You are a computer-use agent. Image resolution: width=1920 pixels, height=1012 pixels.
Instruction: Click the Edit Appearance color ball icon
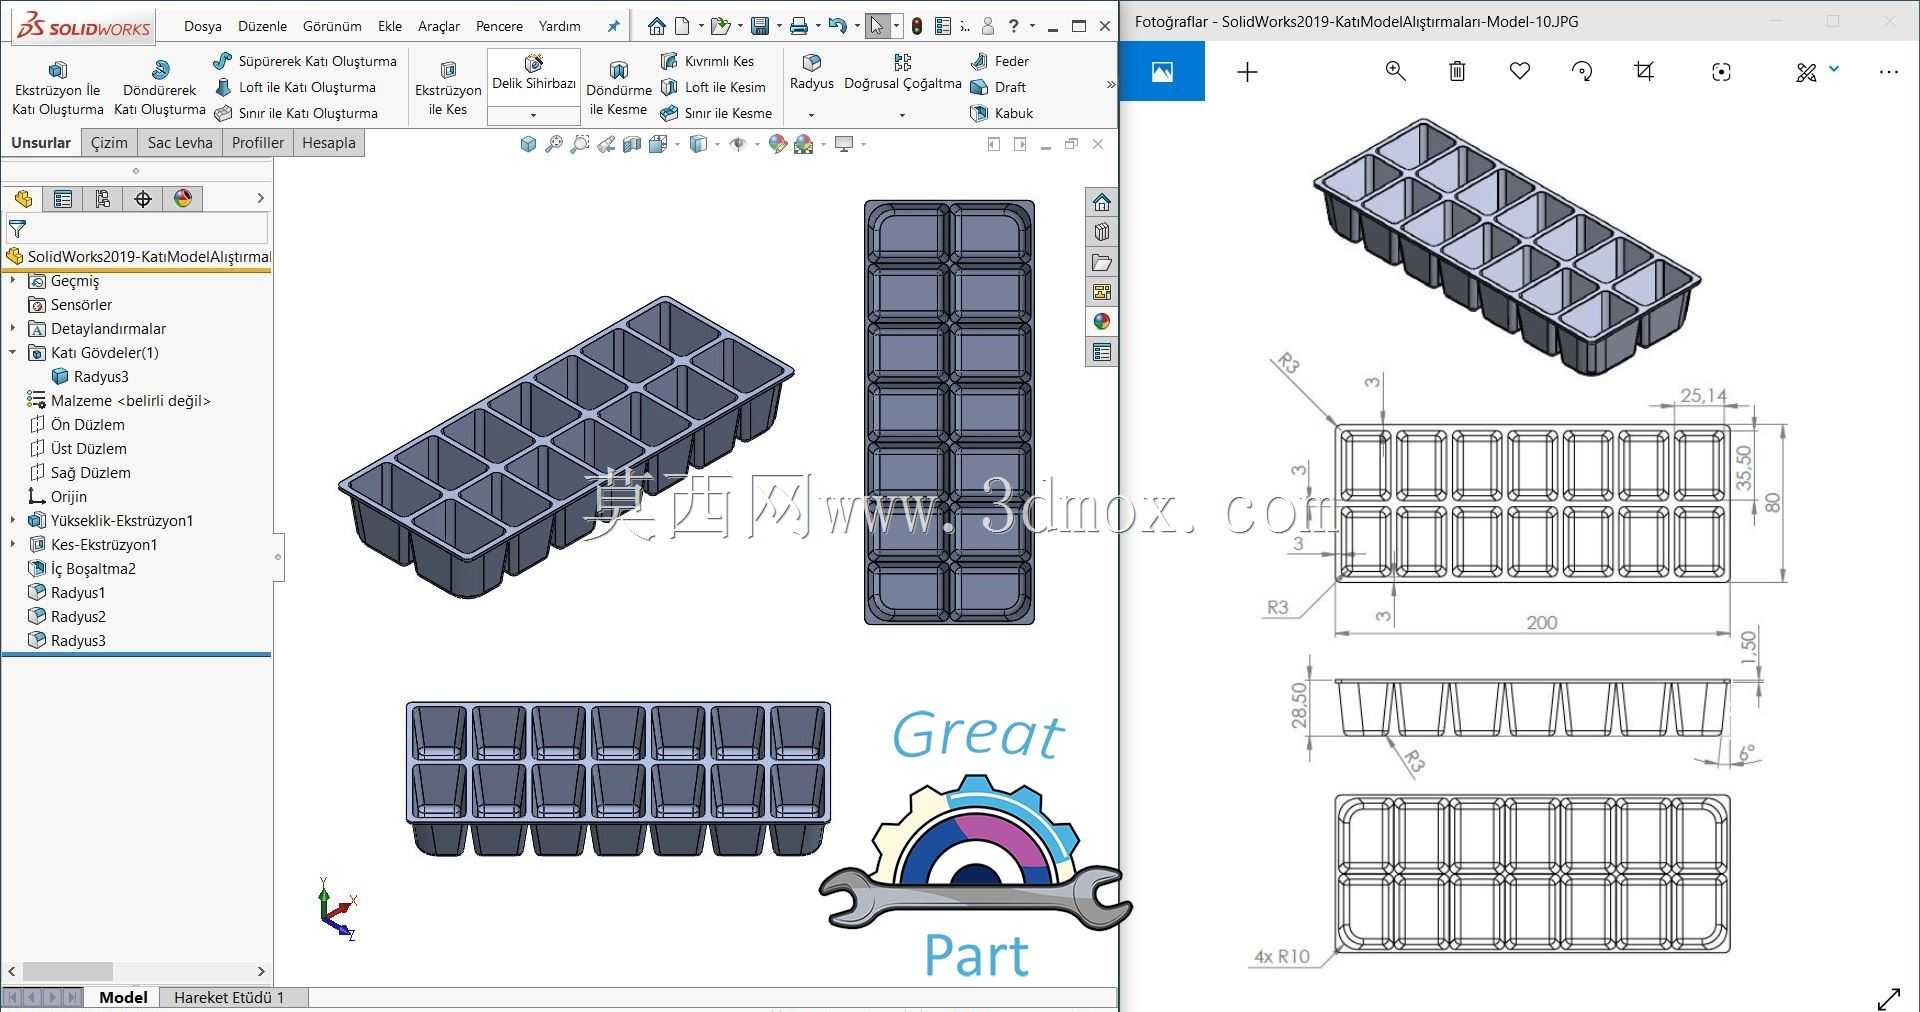[777, 145]
